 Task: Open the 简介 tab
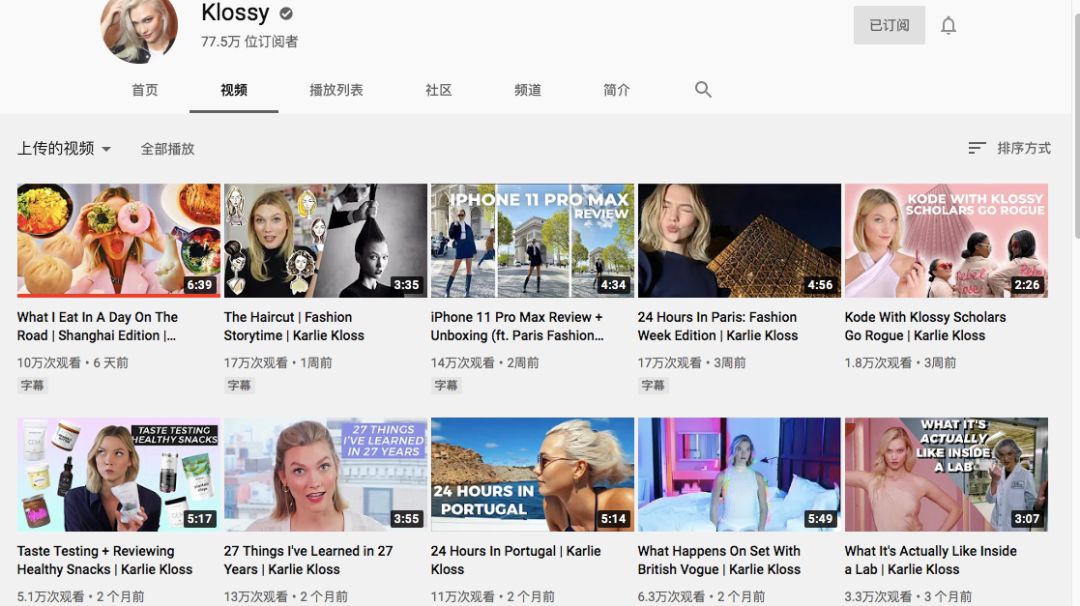point(616,90)
